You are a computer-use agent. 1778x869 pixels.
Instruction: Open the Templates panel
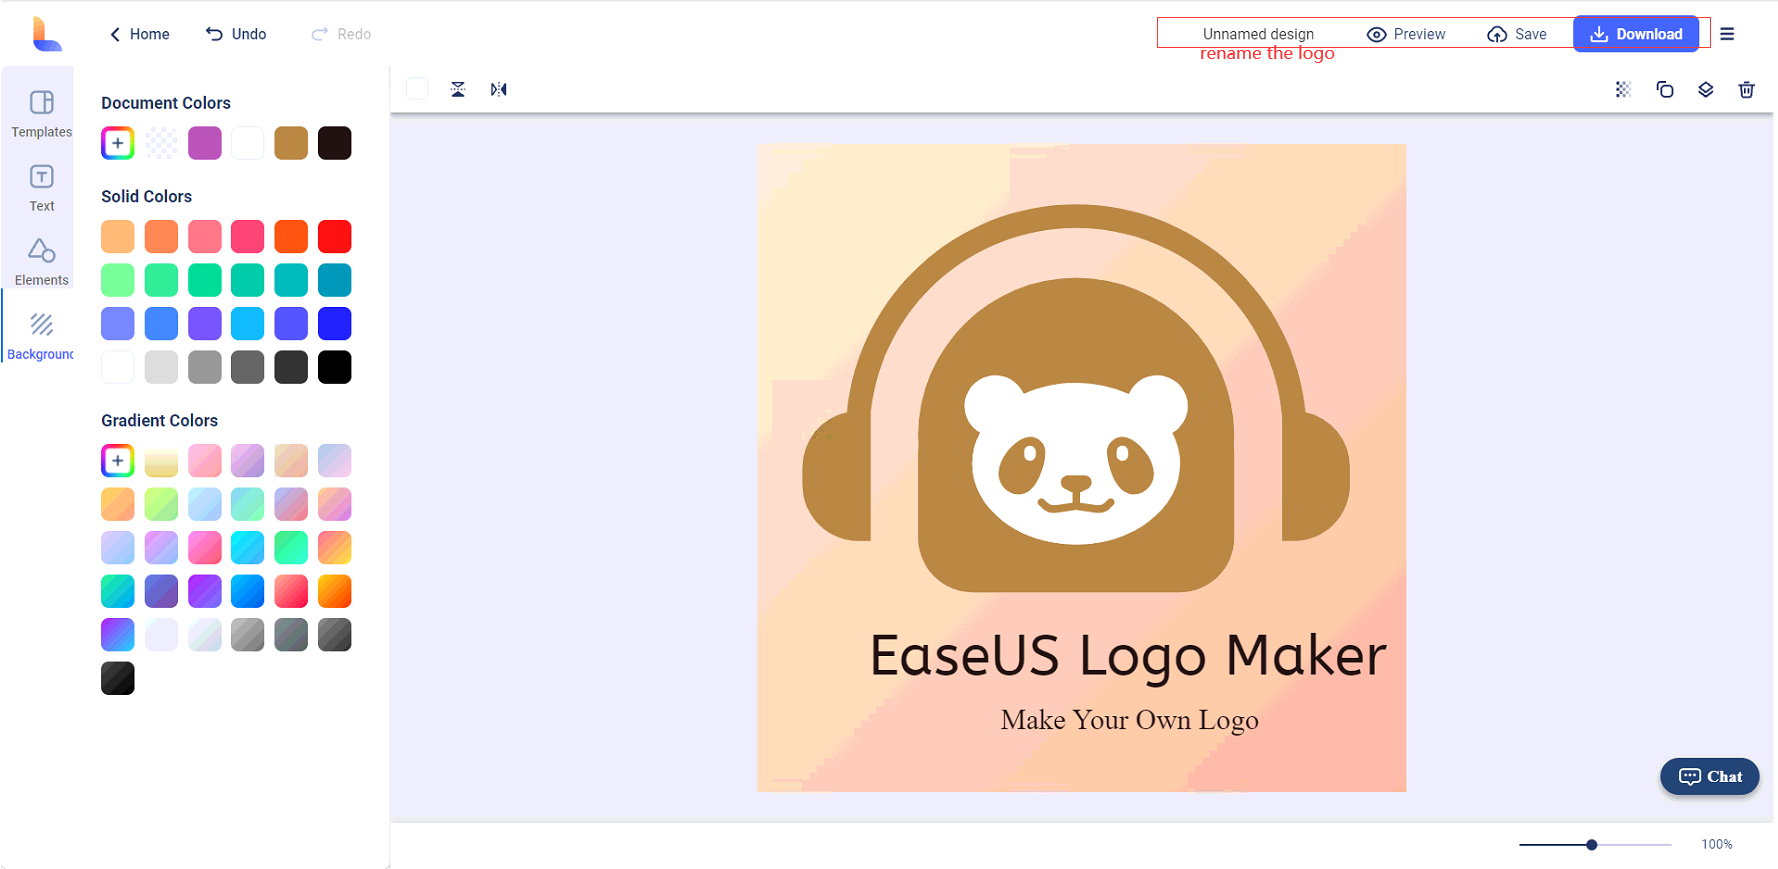[x=41, y=114]
